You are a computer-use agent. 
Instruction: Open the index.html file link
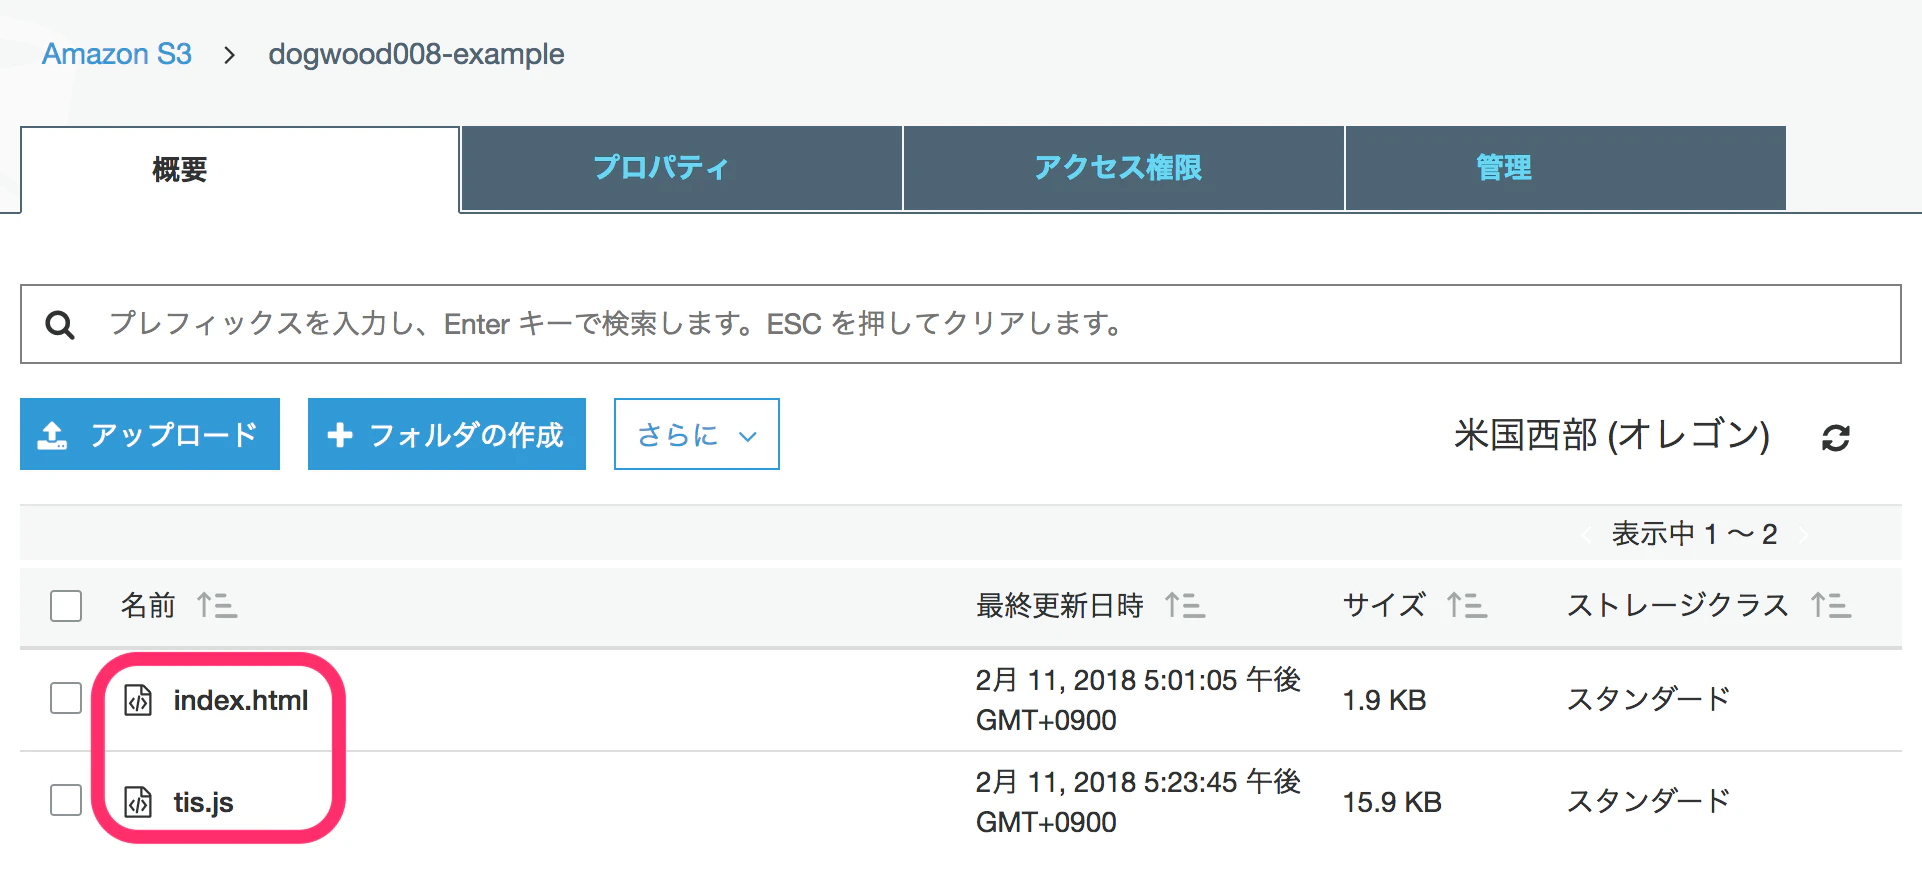coord(241,700)
